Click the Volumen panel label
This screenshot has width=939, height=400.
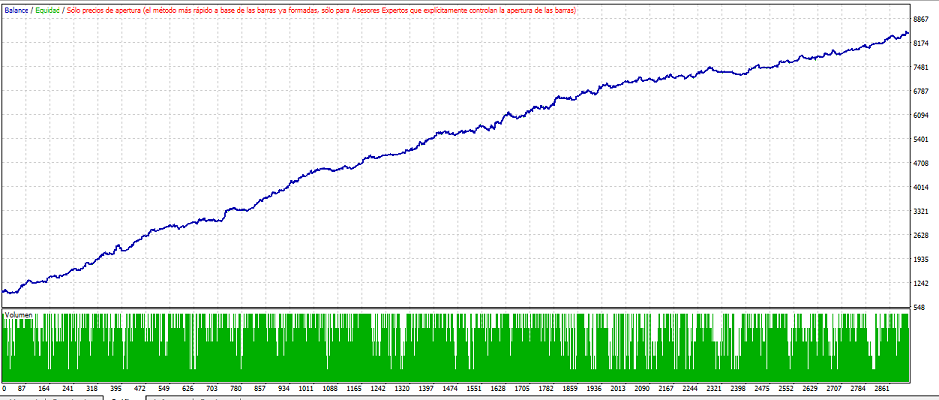coord(18,315)
